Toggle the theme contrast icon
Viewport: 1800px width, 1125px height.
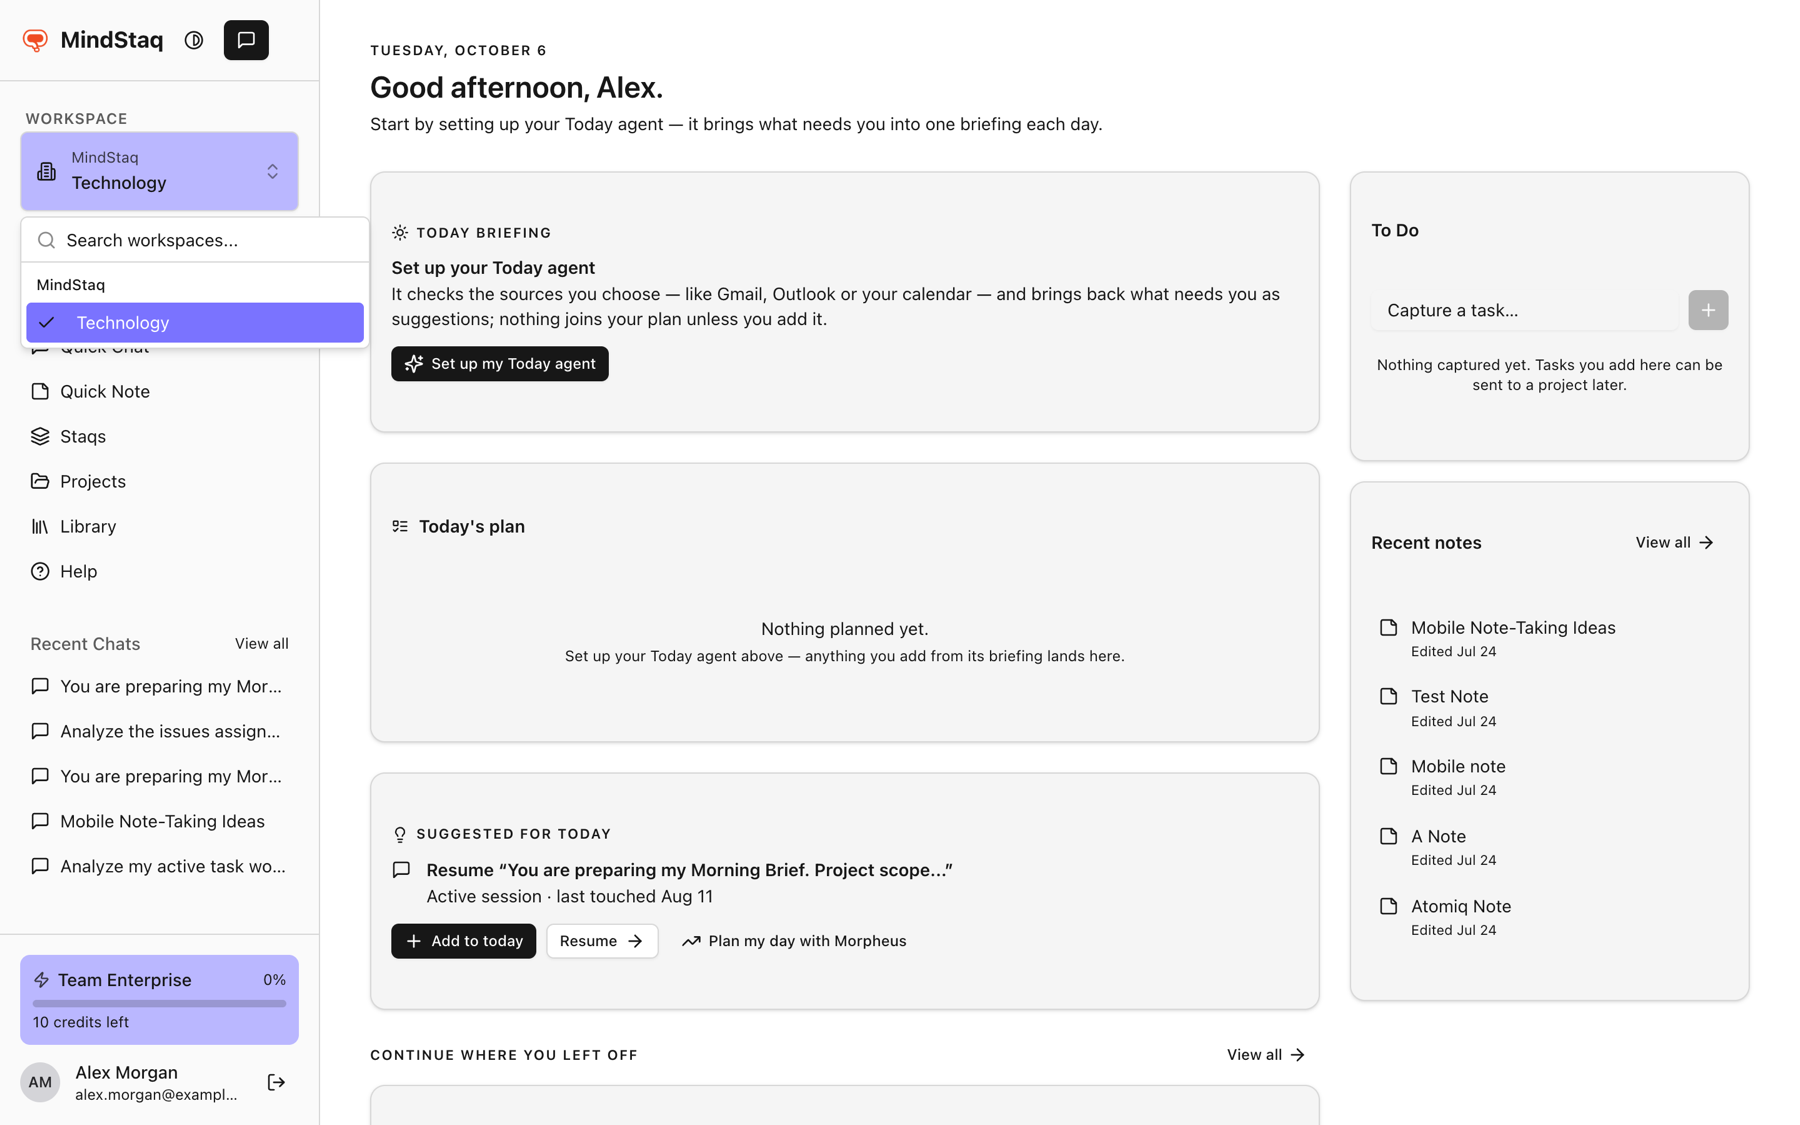click(x=194, y=40)
